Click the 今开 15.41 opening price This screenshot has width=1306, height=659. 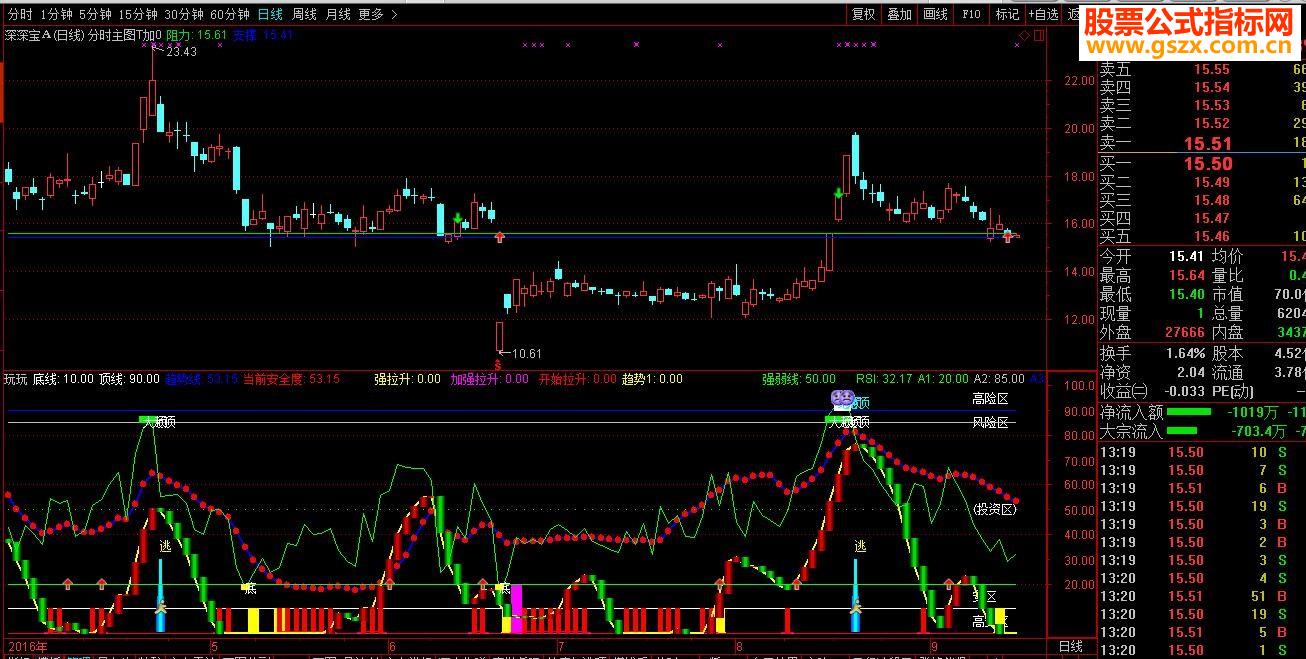click(1186, 256)
